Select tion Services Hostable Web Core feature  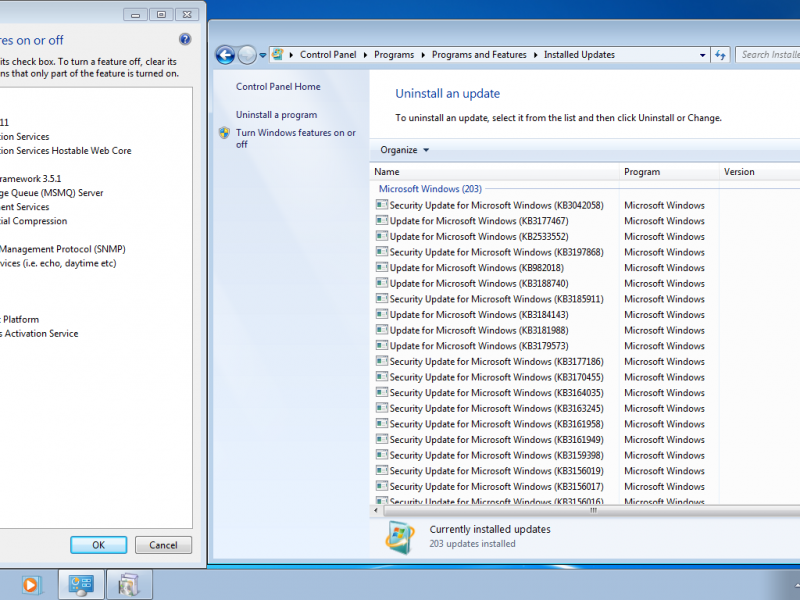[65, 151]
